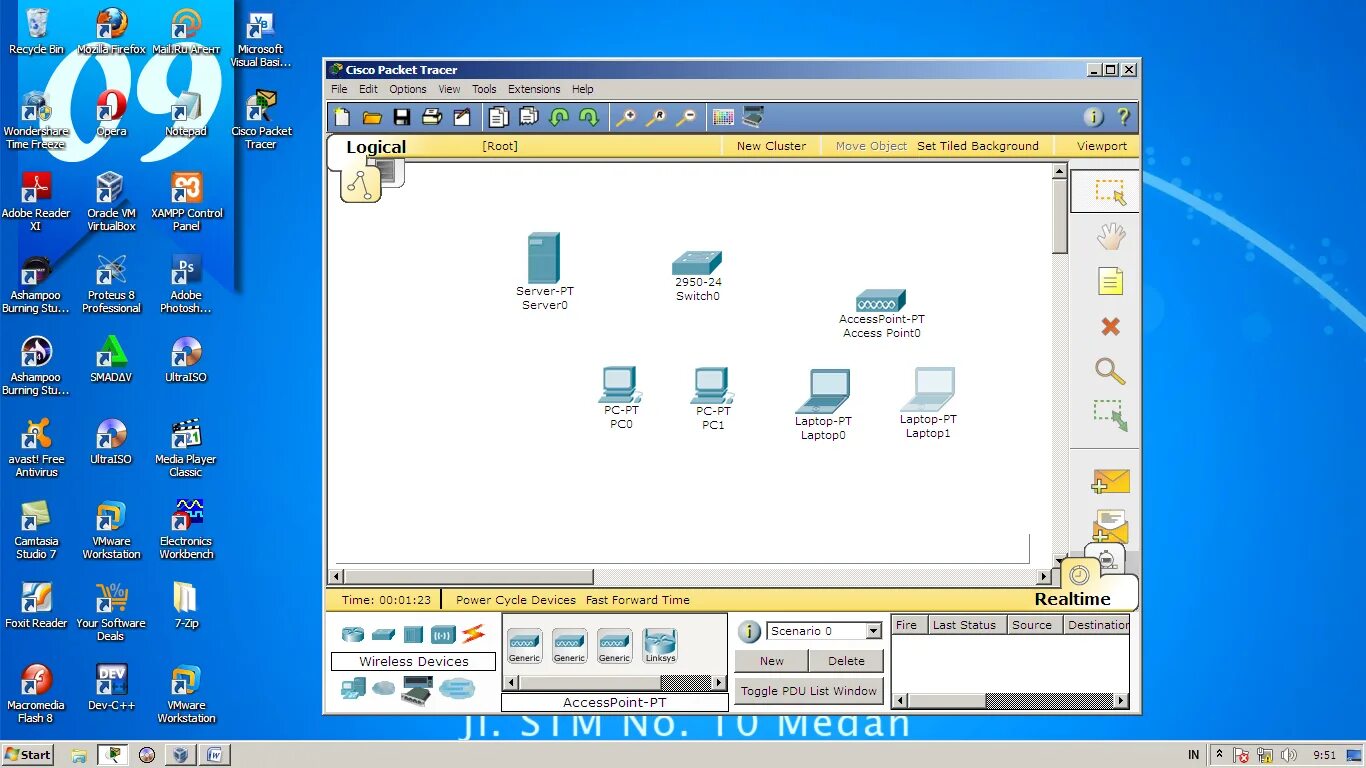The height and width of the screenshot is (768, 1366).
Task: Open the File menu
Action: tap(340, 89)
